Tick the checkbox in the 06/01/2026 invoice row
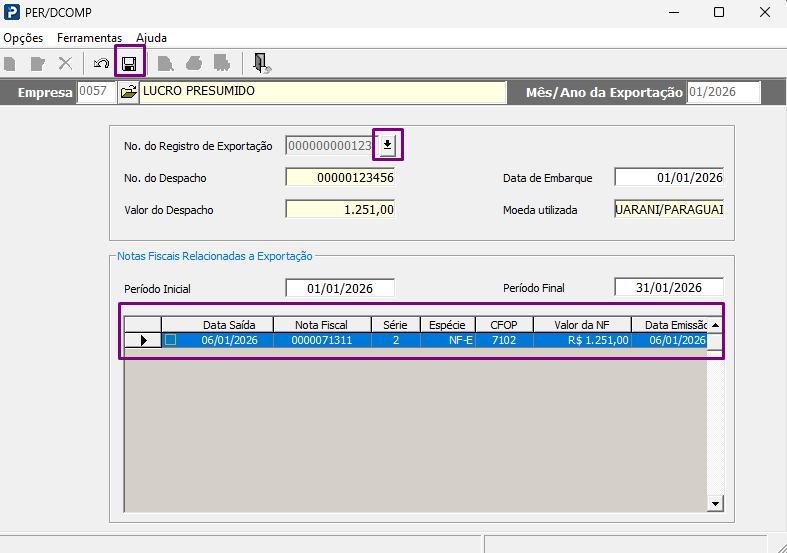 [x=171, y=340]
